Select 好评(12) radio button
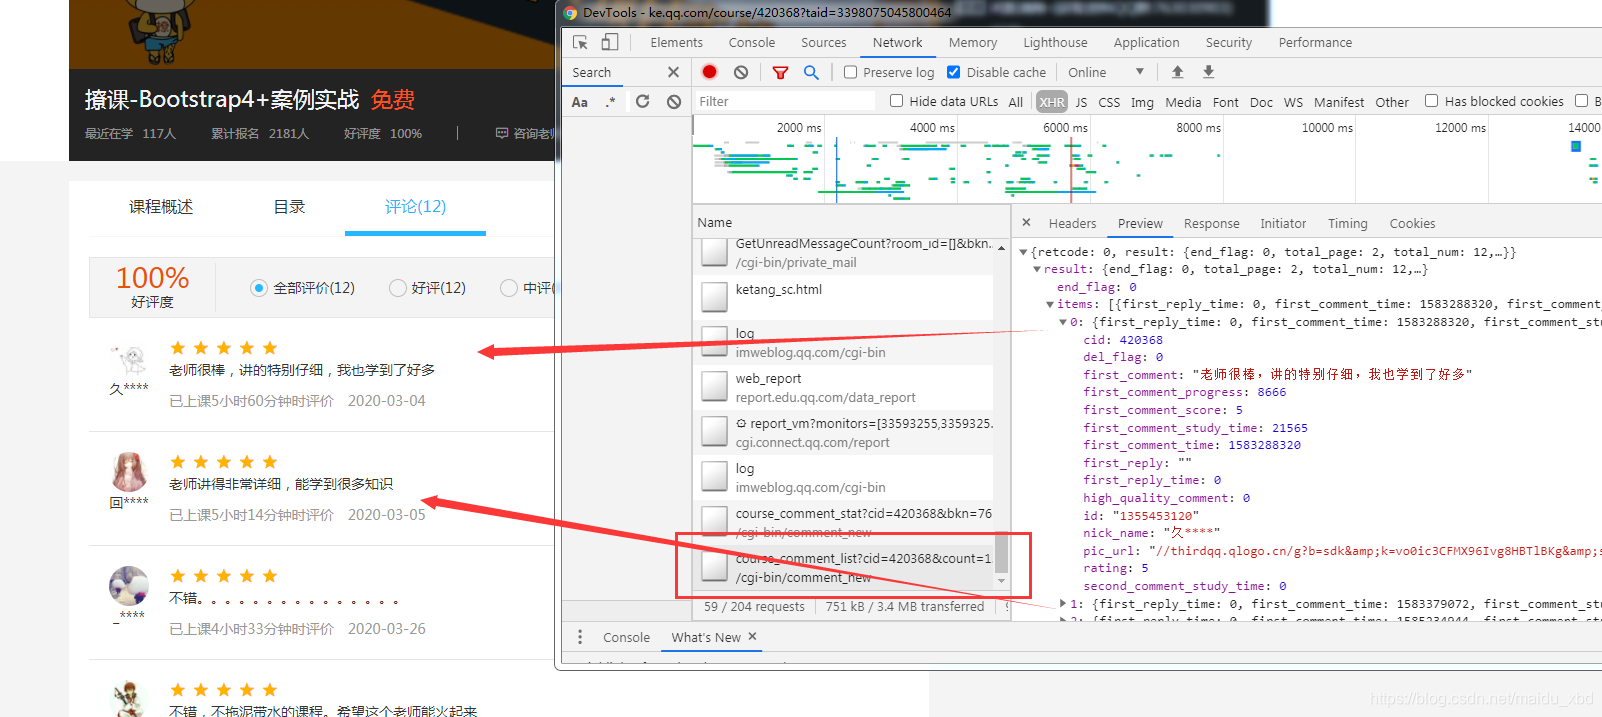Image resolution: width=1602 pixels, height=717 pixels. point(398,288)
